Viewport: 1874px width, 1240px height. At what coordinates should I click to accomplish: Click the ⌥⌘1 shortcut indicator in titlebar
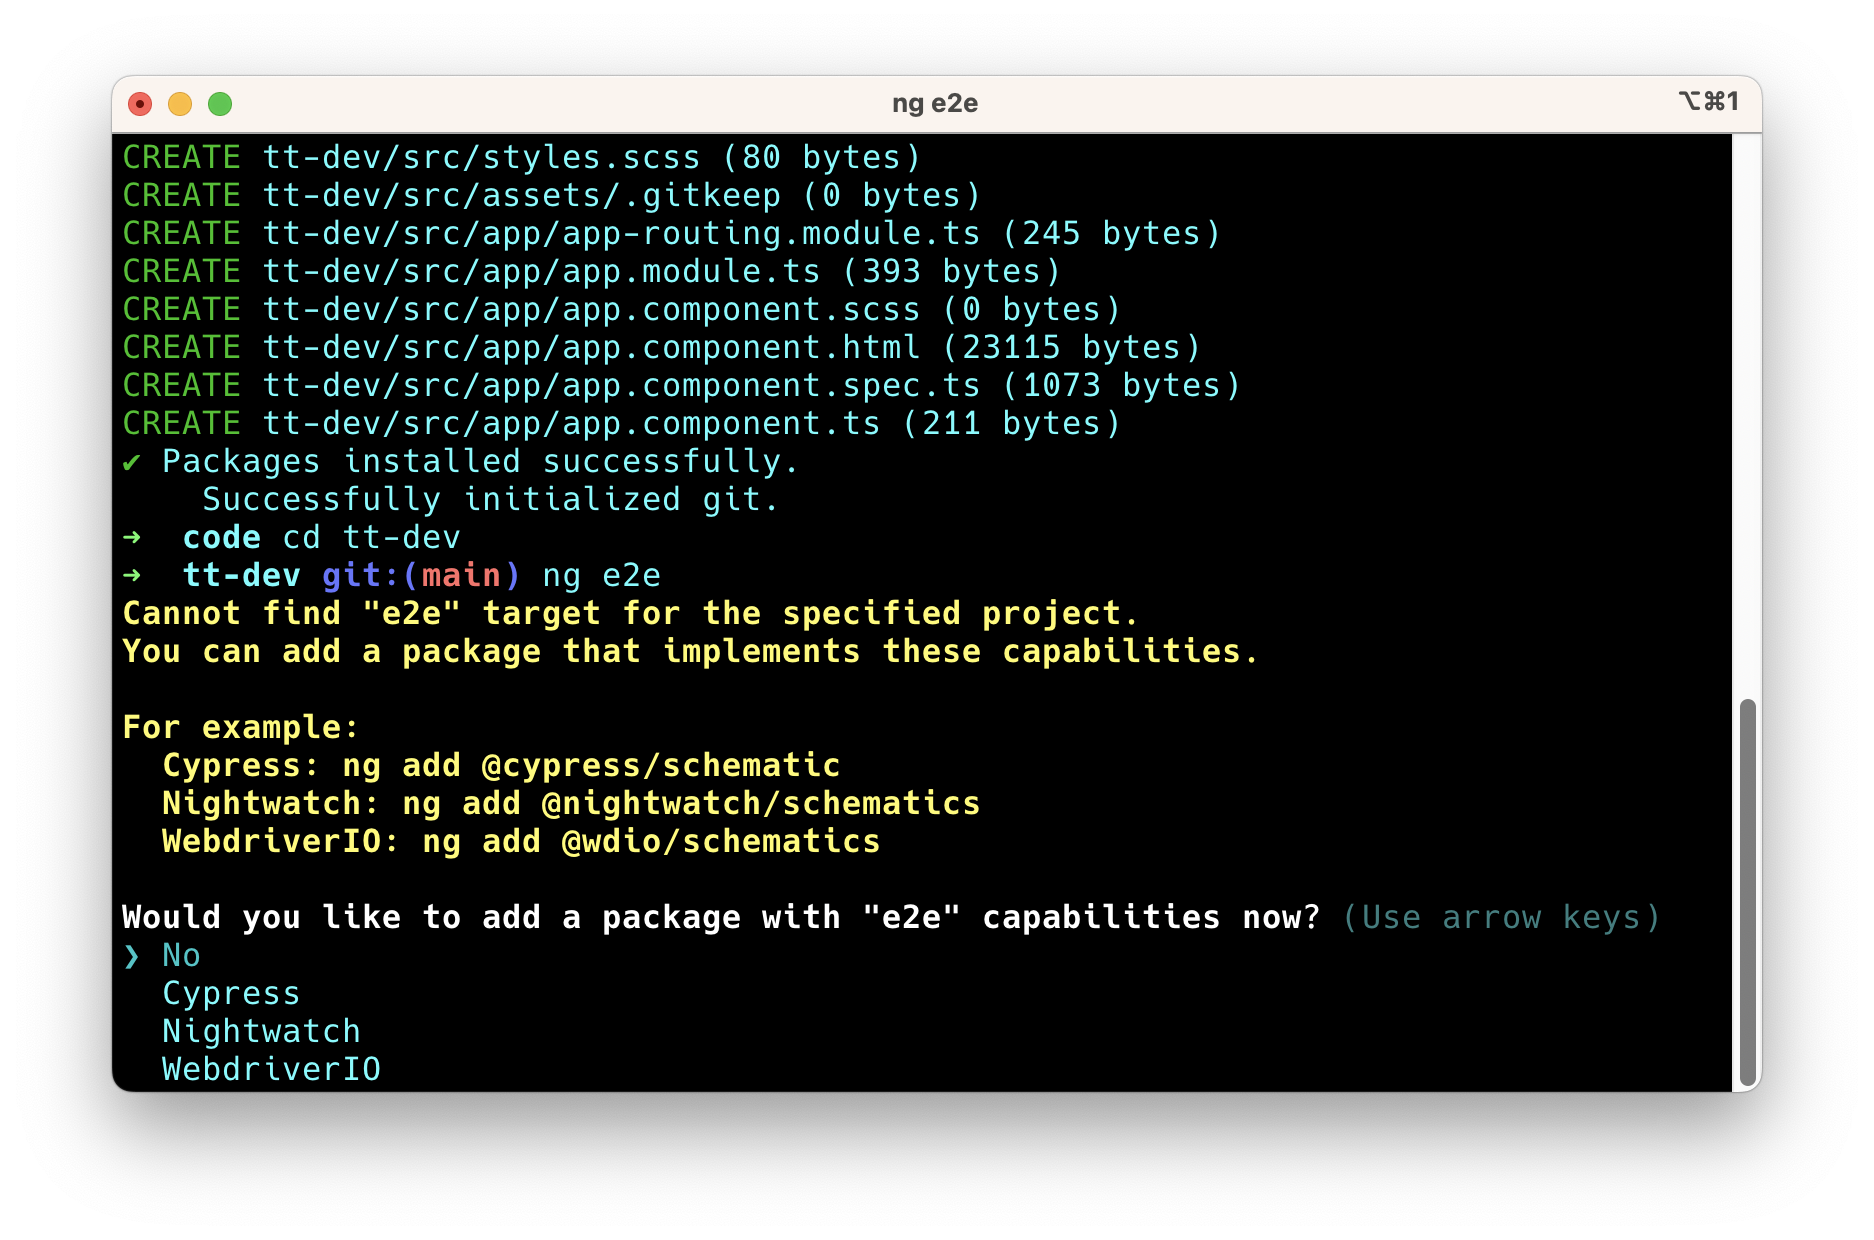tap(1709, 100)
